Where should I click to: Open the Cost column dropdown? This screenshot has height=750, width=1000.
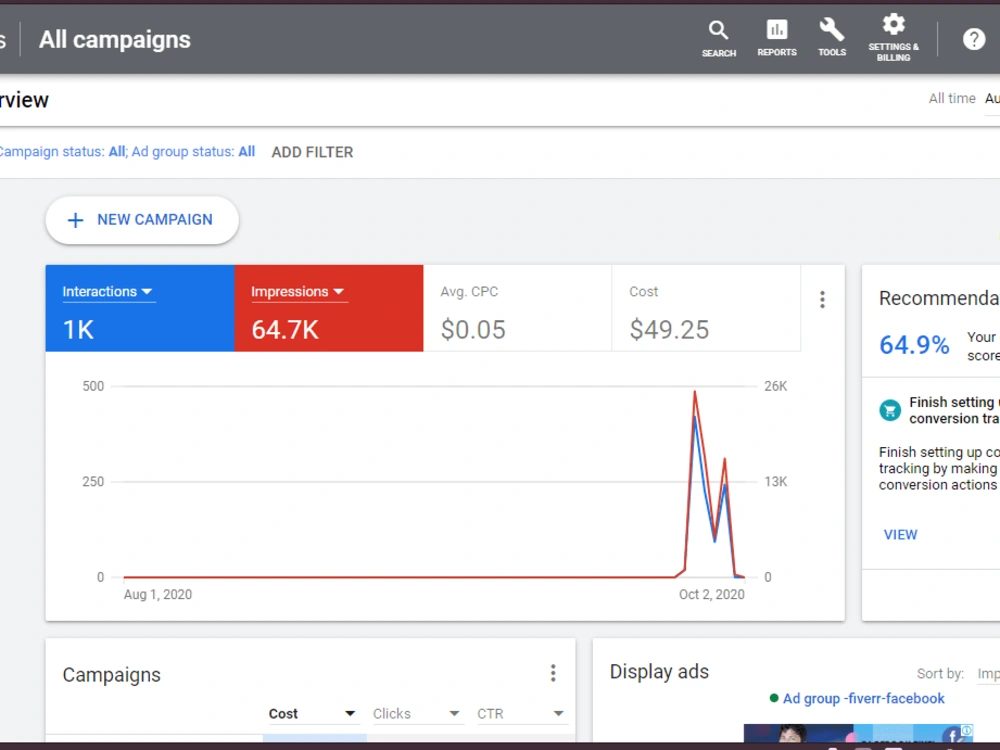tap(312, 714)
